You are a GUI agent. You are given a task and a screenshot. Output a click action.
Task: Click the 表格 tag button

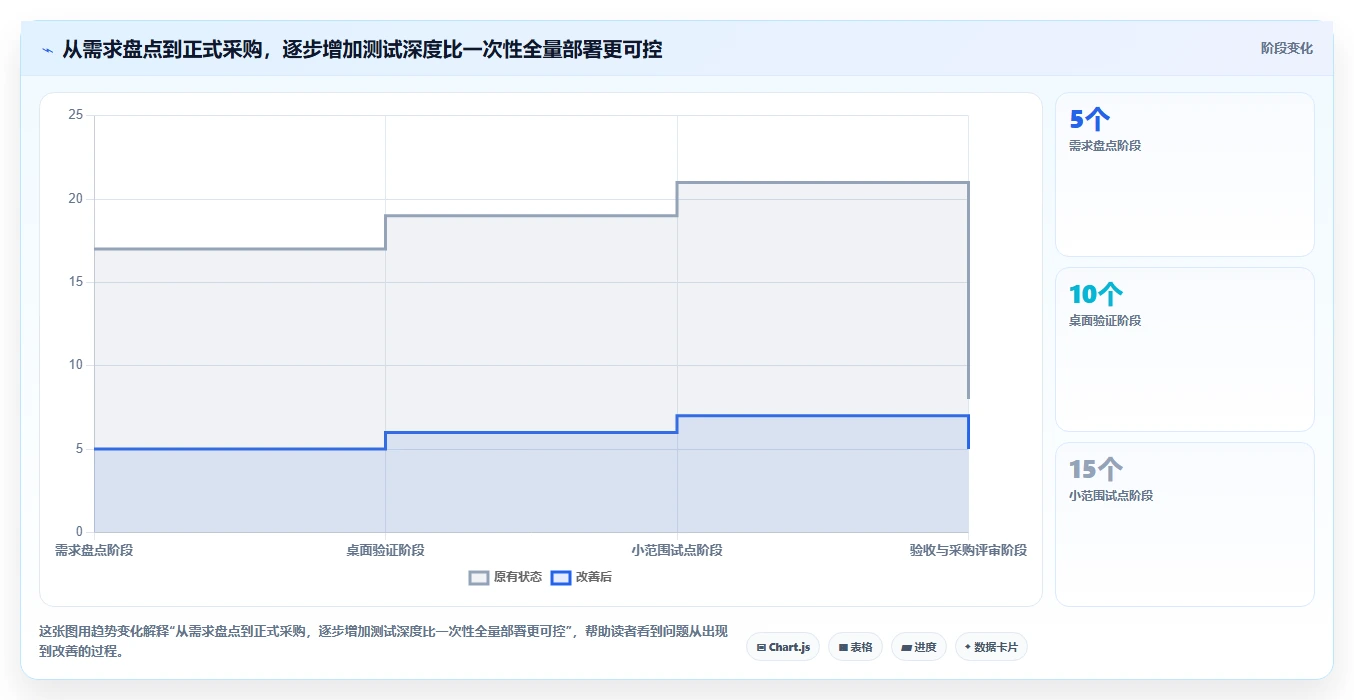pyautogui.click(x=855, y=647)
